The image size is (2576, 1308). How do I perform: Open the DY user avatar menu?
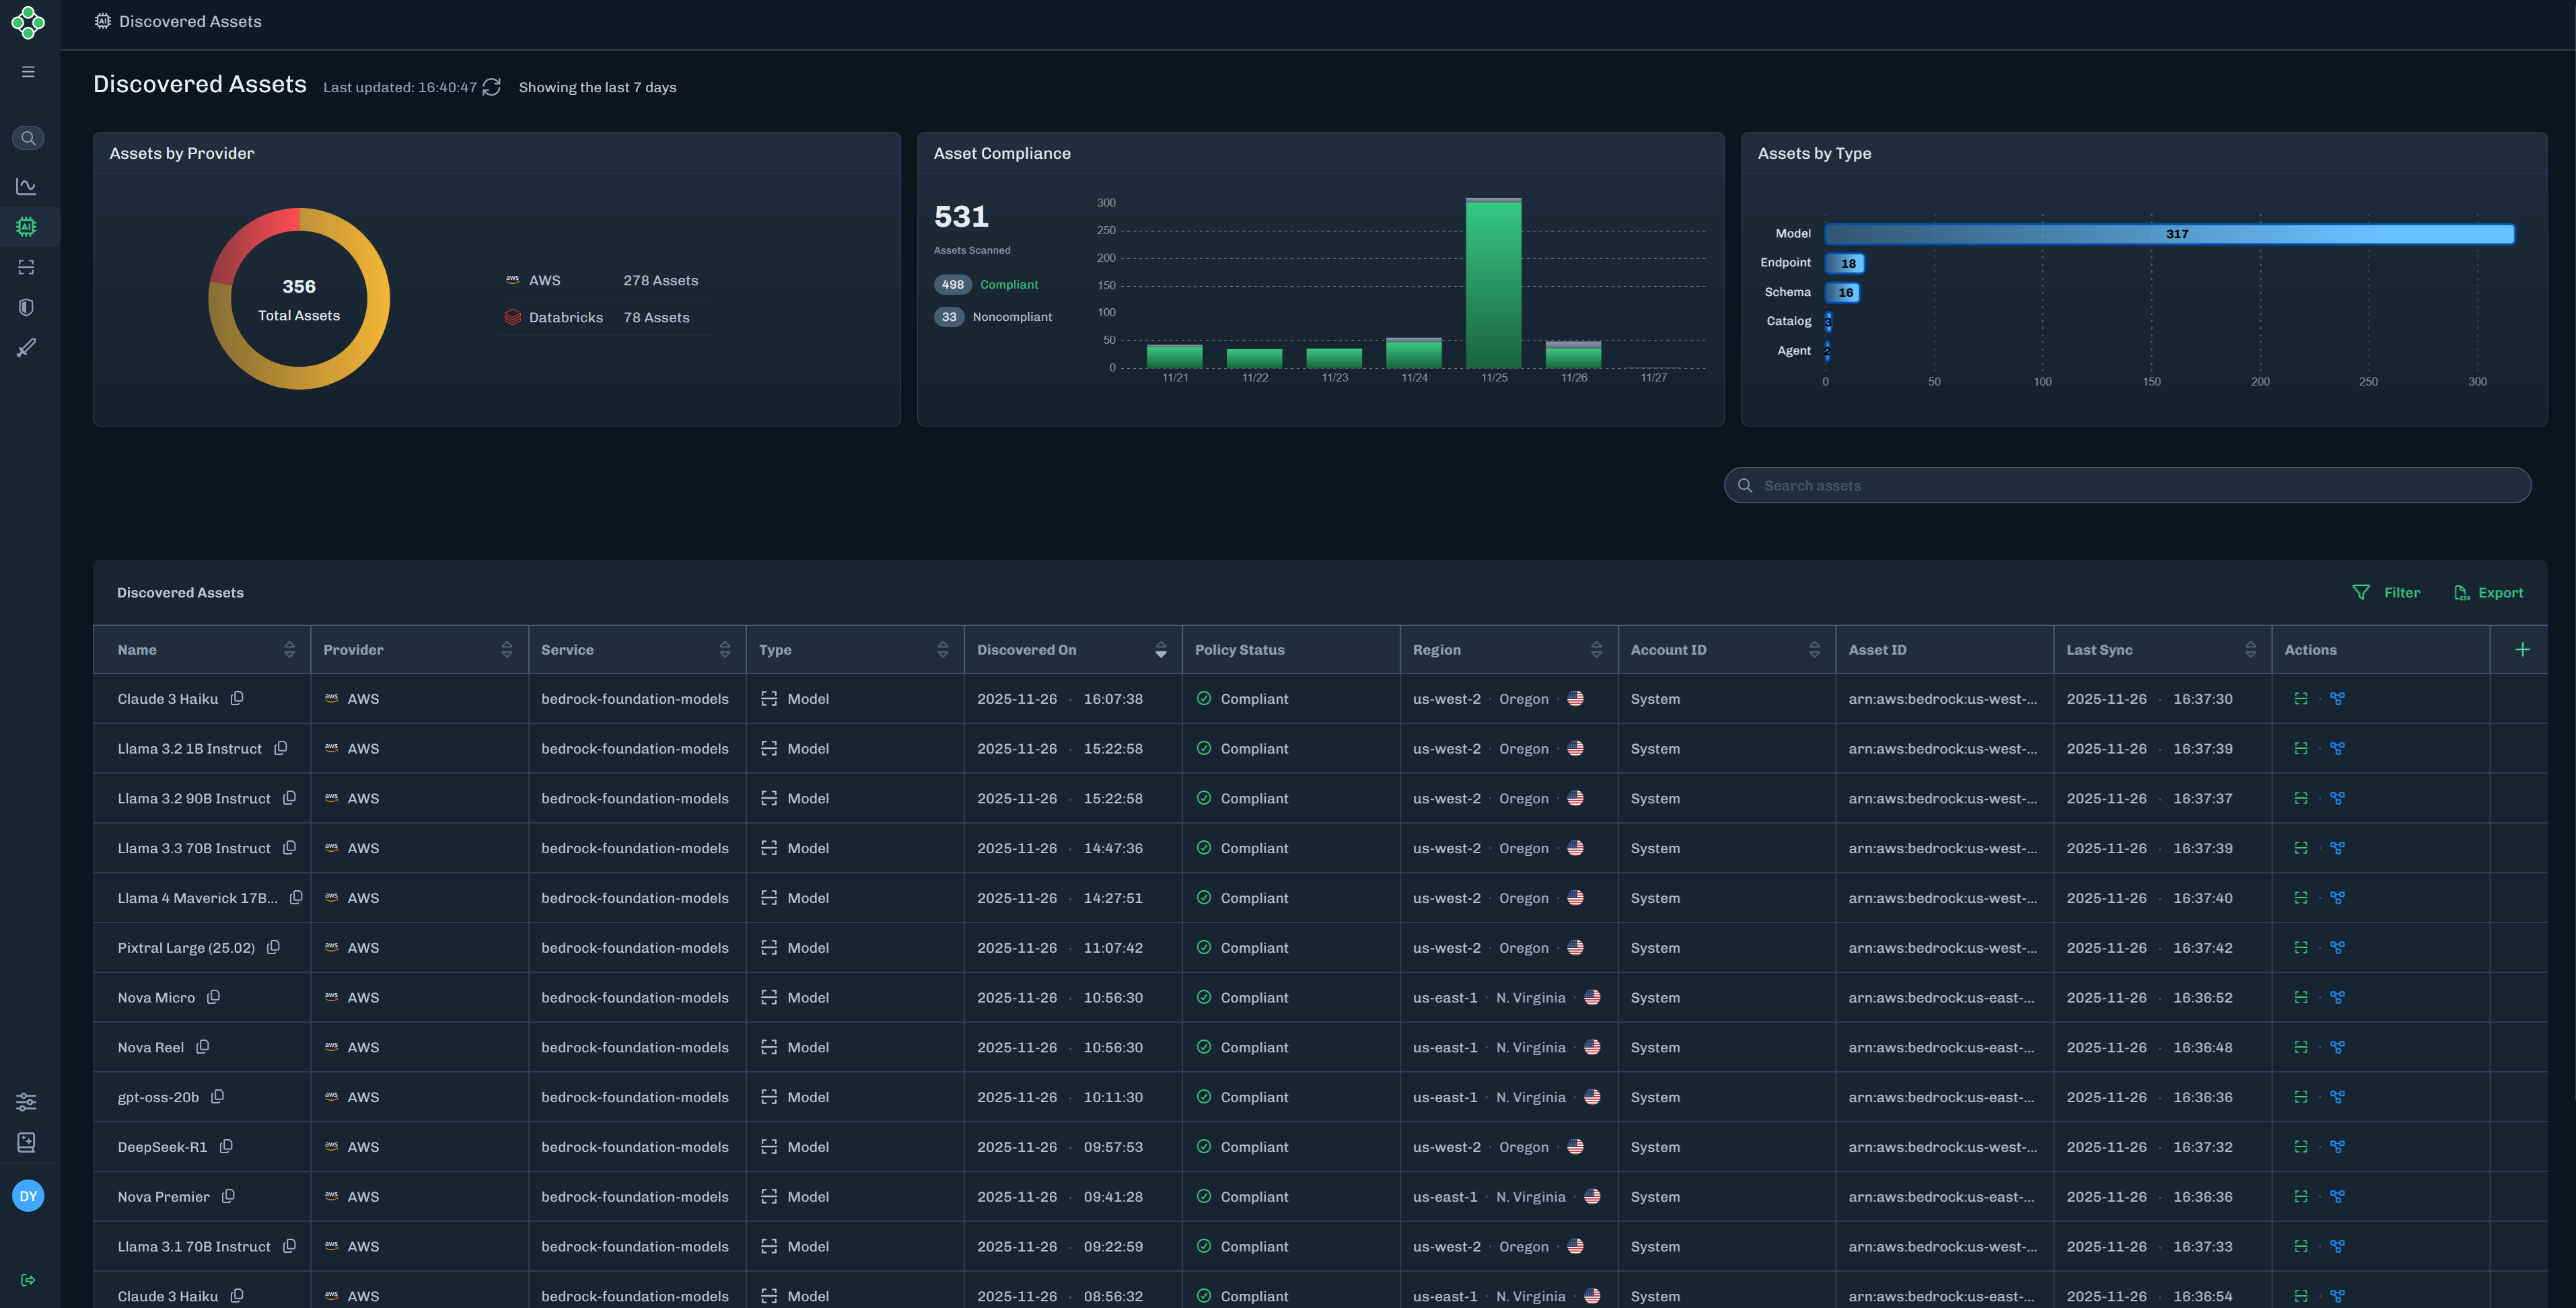point(28,1196)
